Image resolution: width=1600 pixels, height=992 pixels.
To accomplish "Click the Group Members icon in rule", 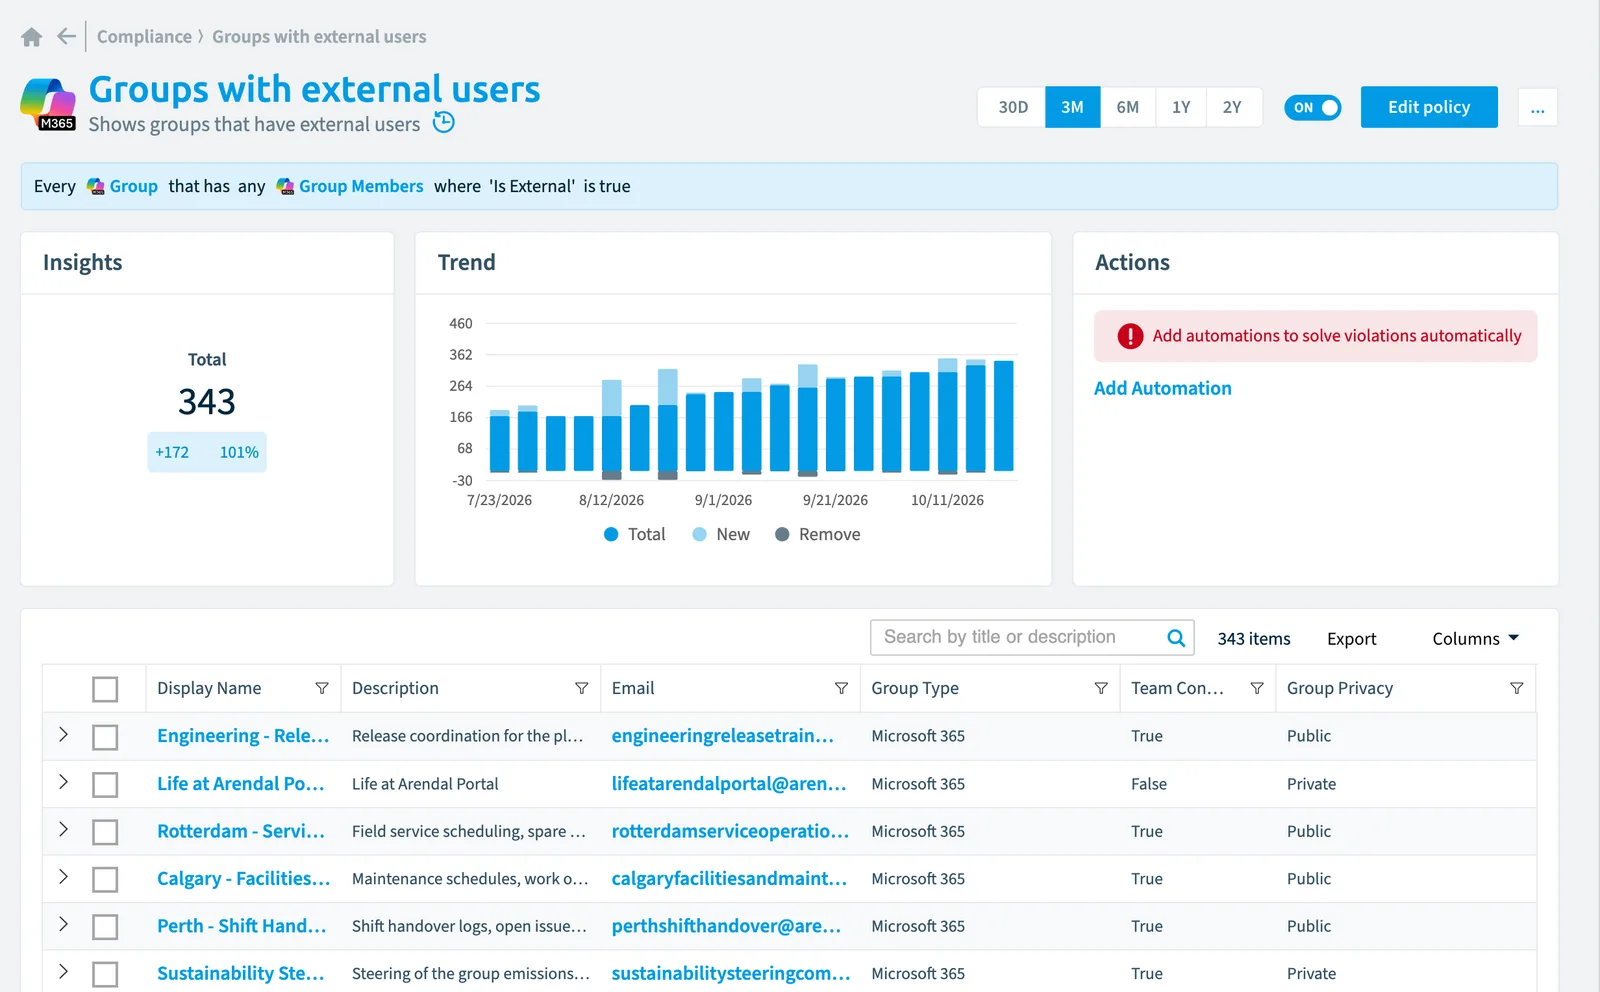I will (285, 186).
